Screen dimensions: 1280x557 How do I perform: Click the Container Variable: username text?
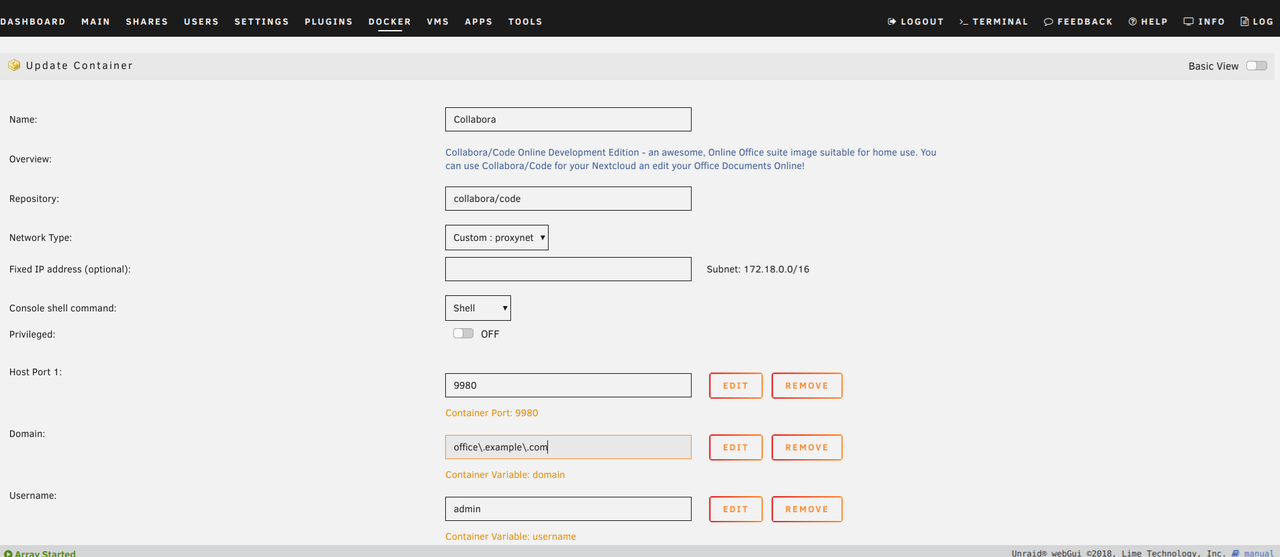coord(511,537)
